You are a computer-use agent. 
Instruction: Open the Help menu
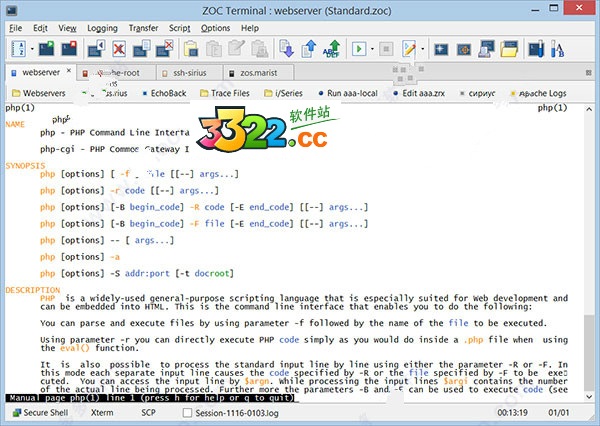pos(250,28)
